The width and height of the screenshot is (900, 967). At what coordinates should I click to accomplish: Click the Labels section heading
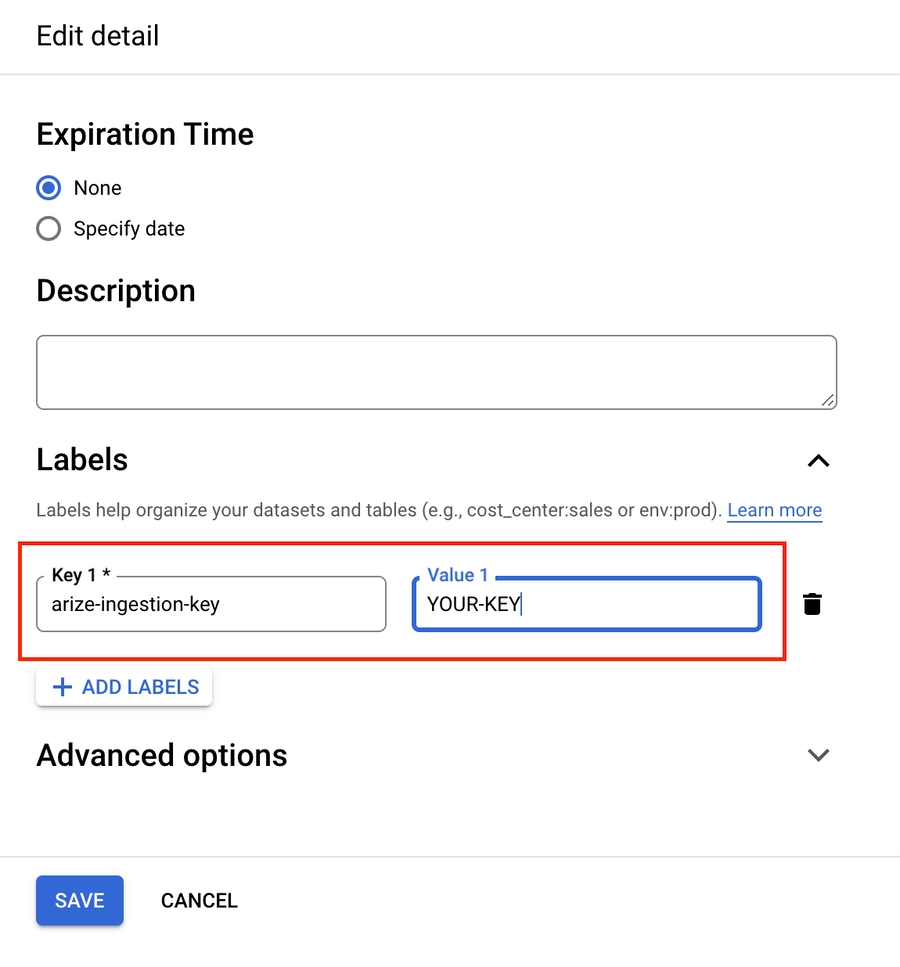click(82, 460)
